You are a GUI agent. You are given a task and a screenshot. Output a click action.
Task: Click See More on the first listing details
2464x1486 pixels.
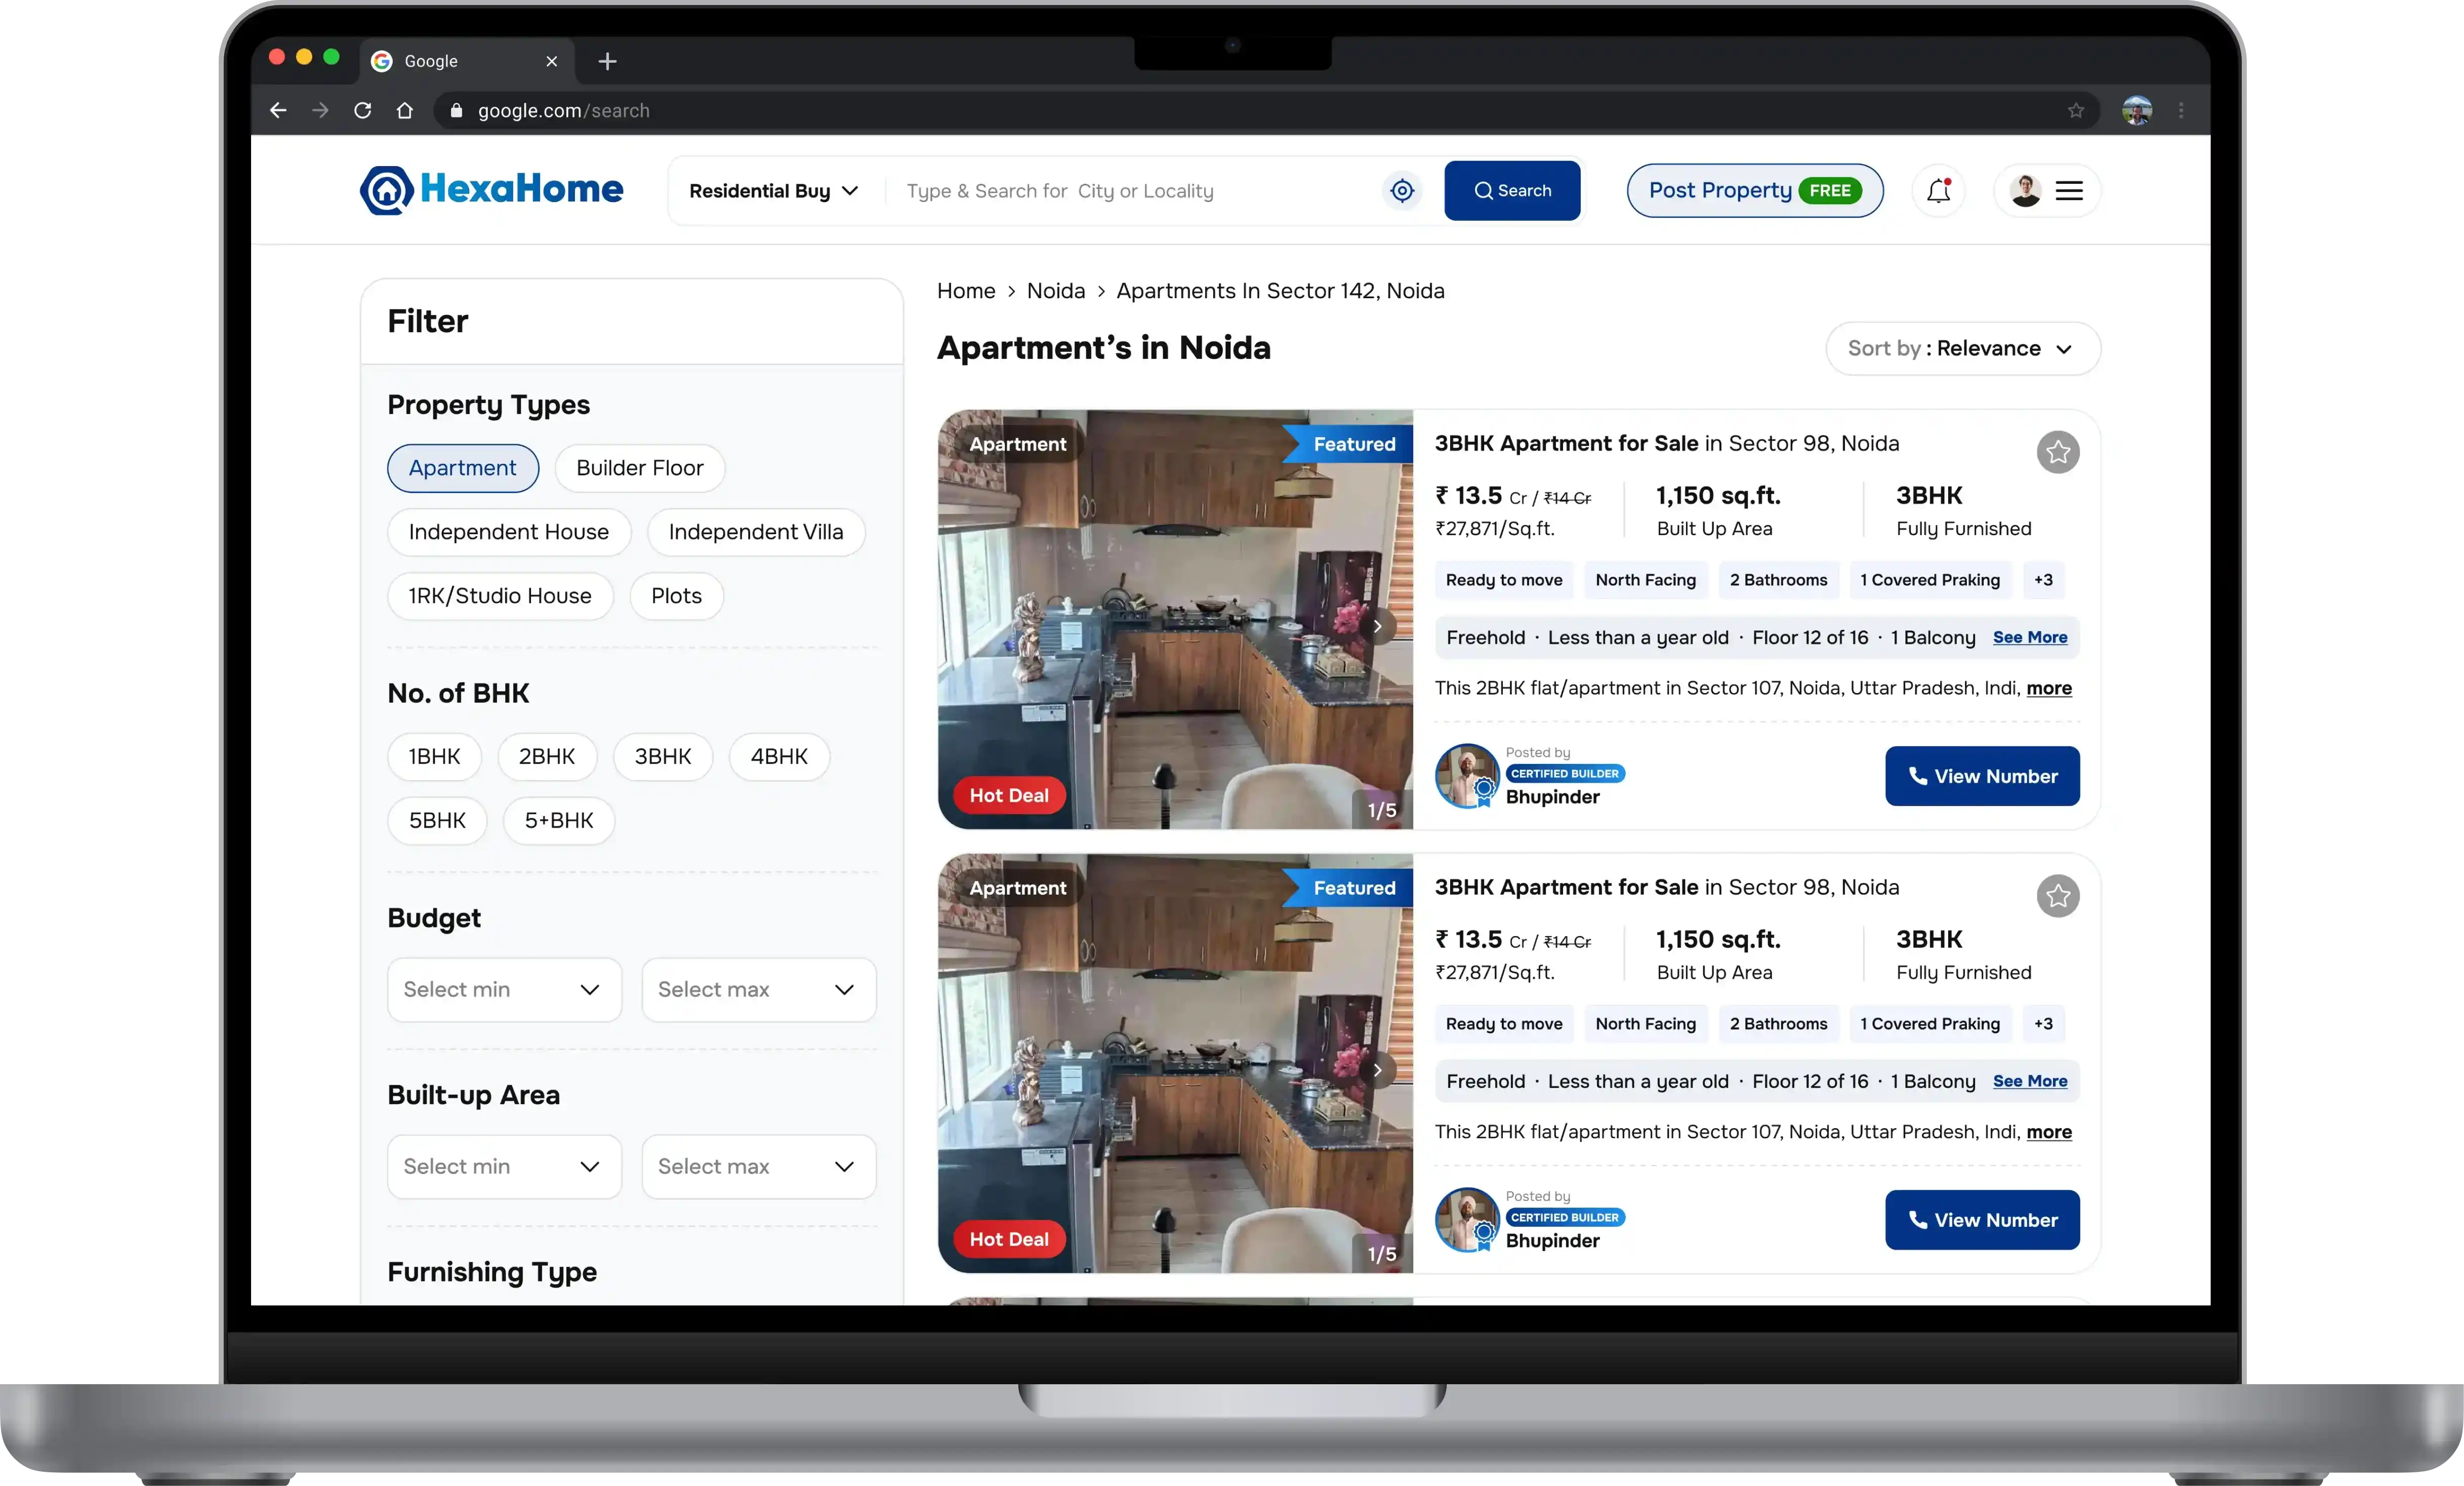click(2030, 637)
